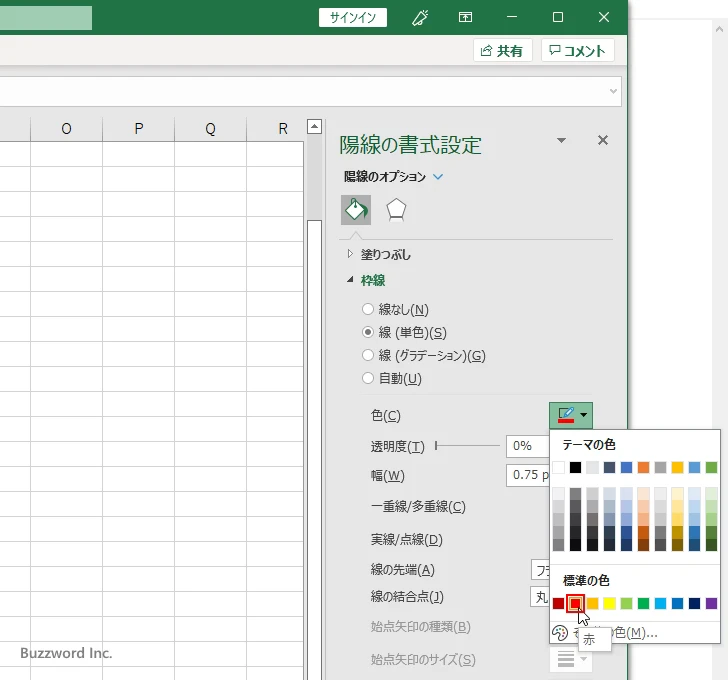Click the テーマの色 heading
This screenshot has width=728, height=680.
coord(589,445)
